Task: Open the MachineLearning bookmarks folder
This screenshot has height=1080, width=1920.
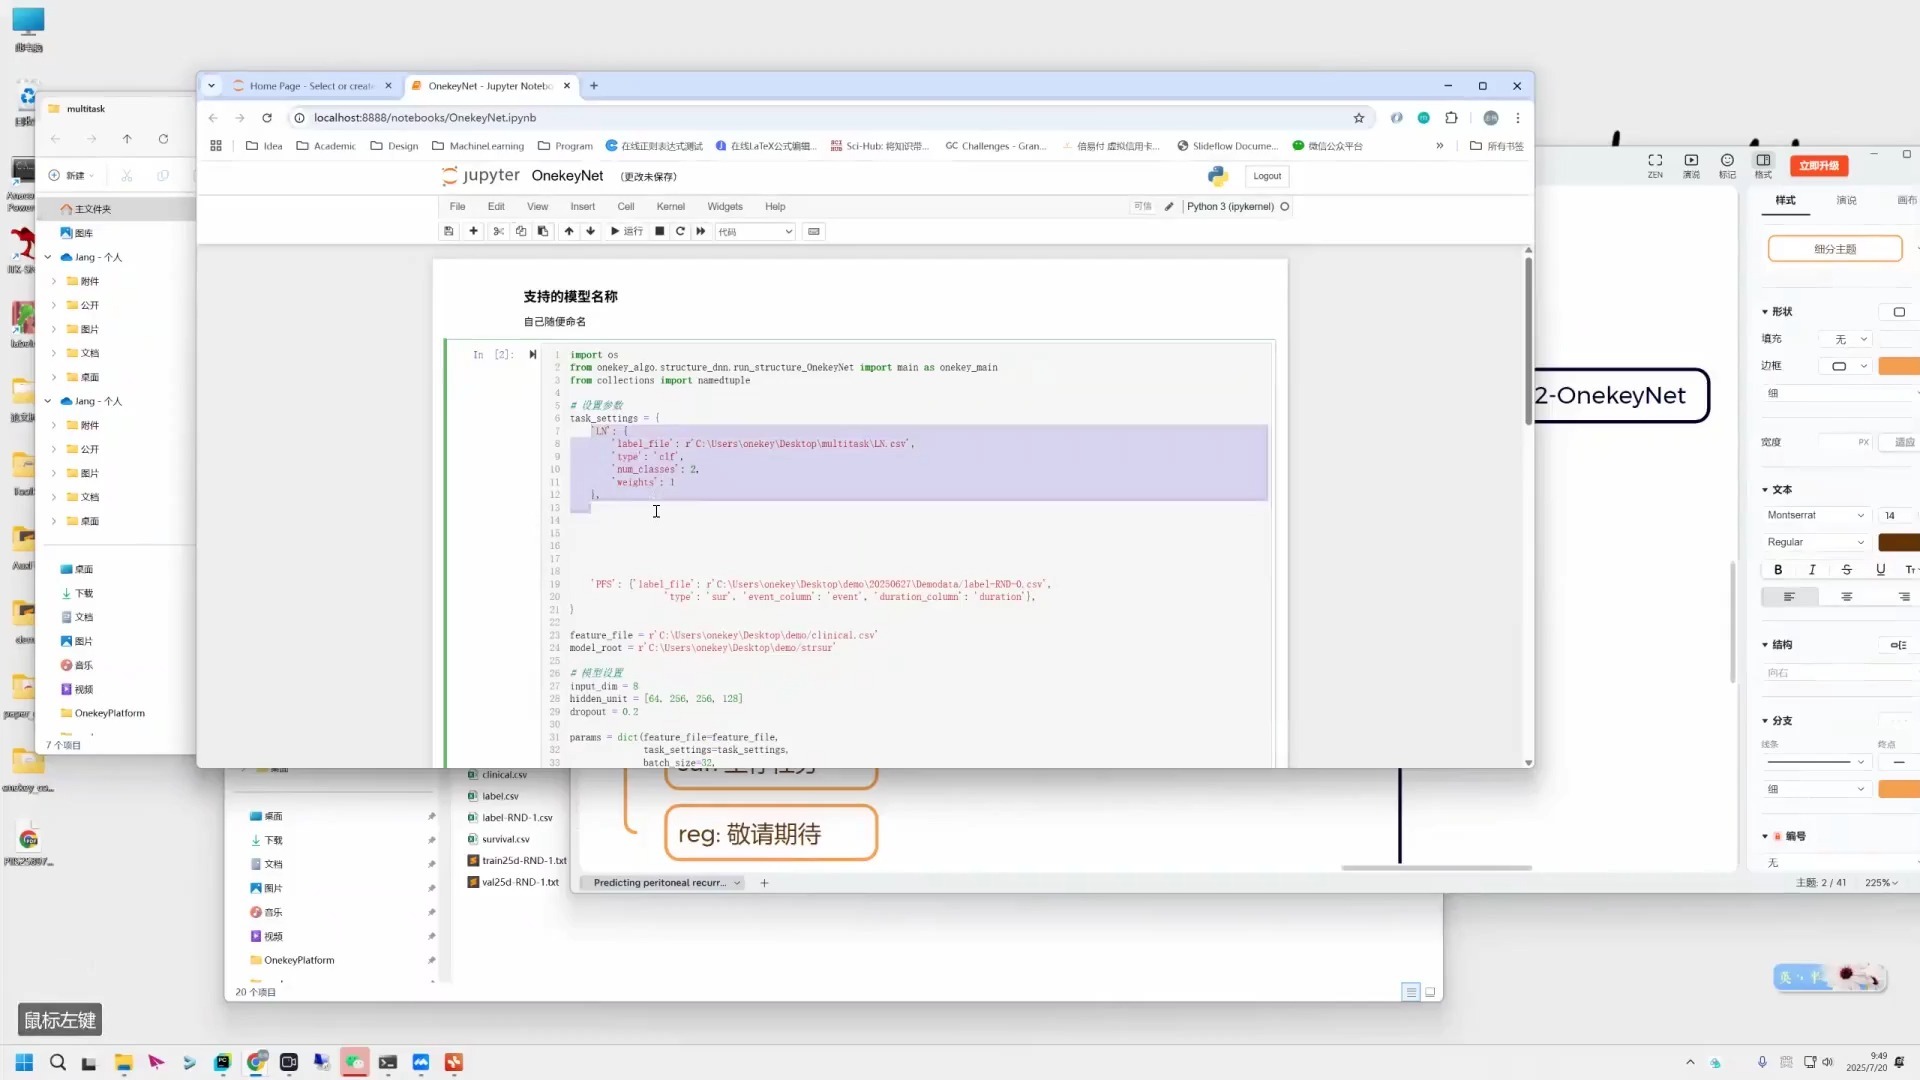Action: 478,146
